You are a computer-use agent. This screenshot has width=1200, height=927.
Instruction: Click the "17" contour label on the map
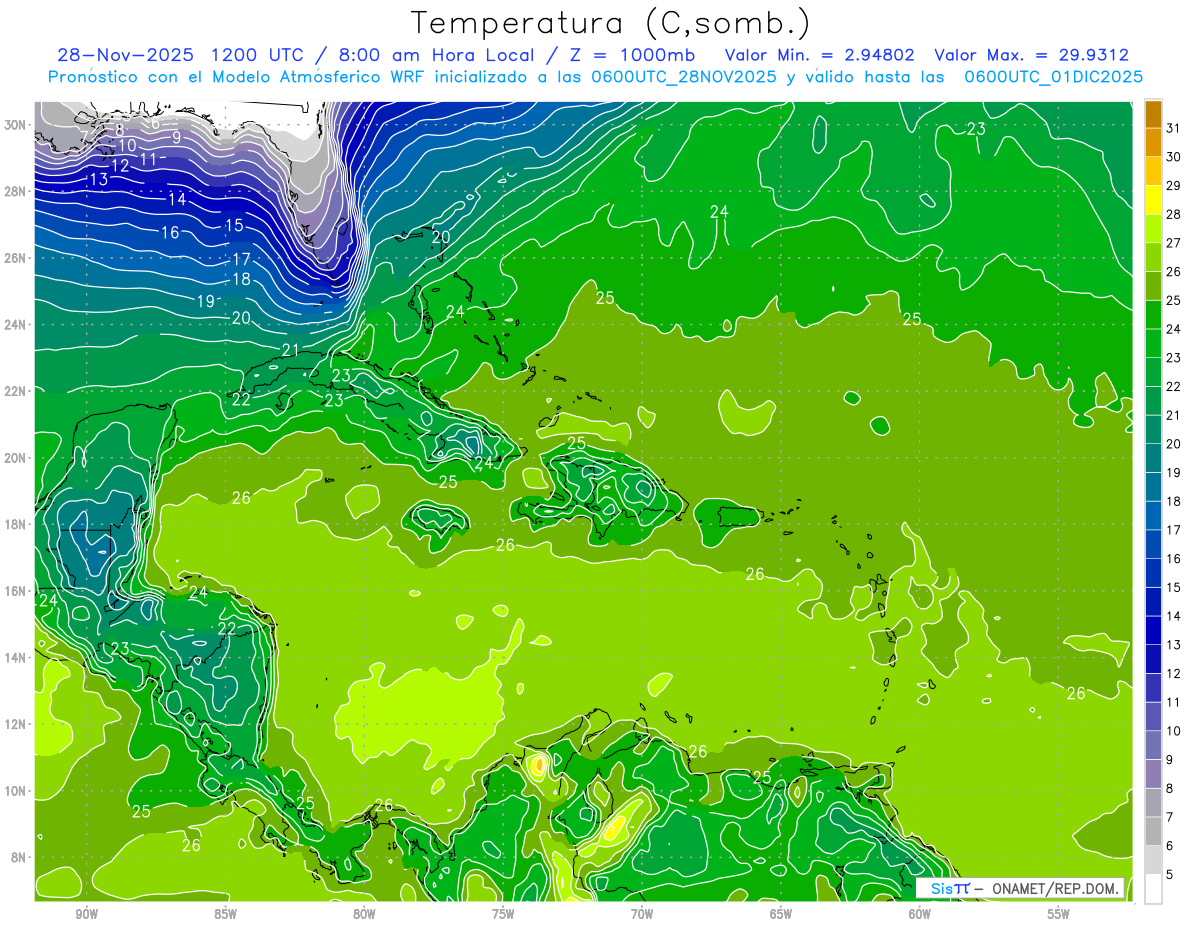pos(241,259)
